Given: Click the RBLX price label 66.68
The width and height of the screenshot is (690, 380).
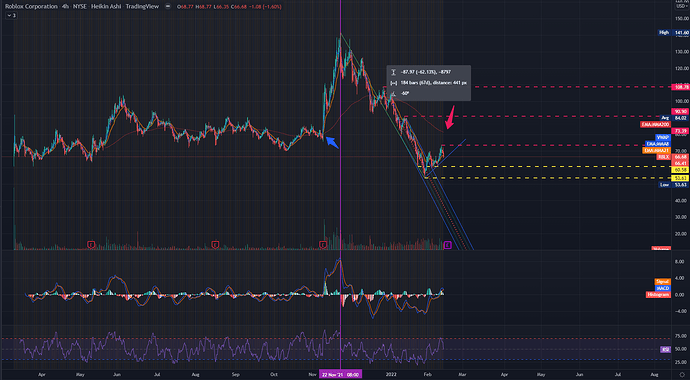Looking at the screenshot, I should pos(672,157).
